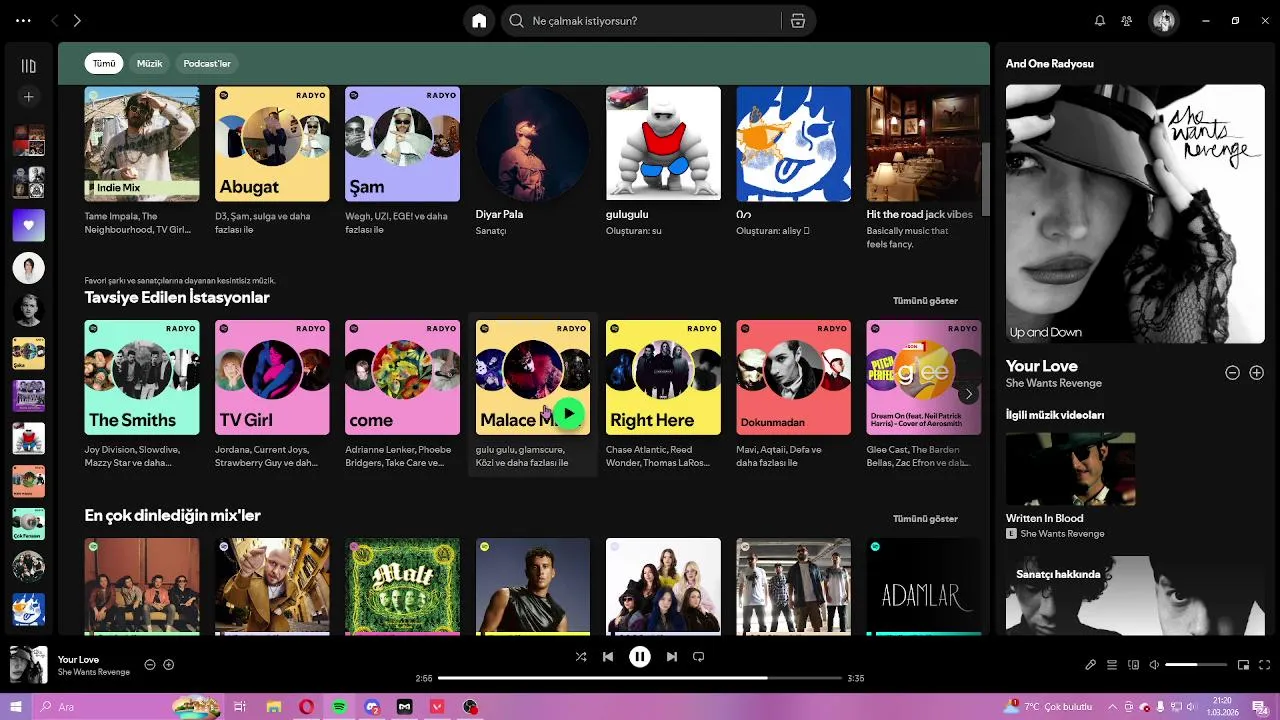The image size is (1280, 720).
Task: Open the Browse icon in search bar
Action: (798, 21)
